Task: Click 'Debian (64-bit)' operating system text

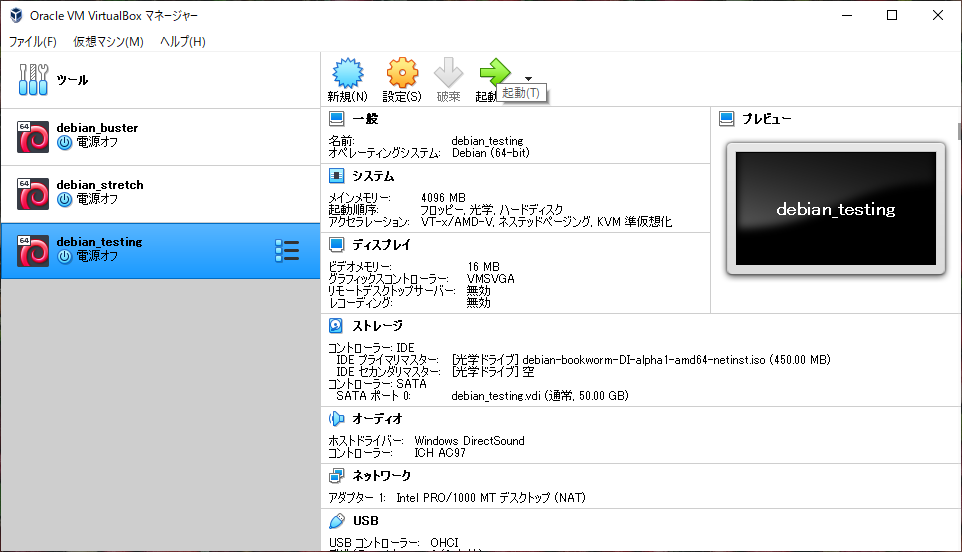Action: (491, 153)
